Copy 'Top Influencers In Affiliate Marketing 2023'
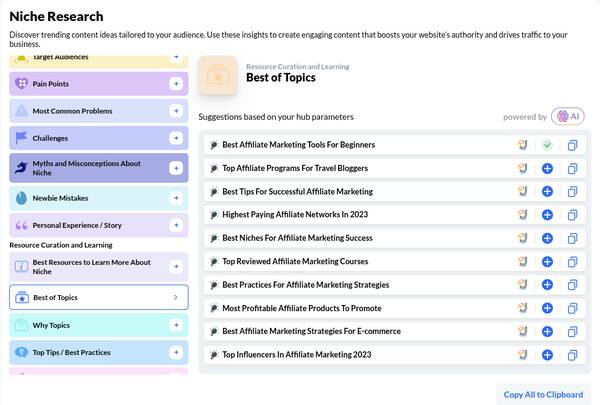The width and height of the screenshot is (600, 405). (x=573, y=355)
